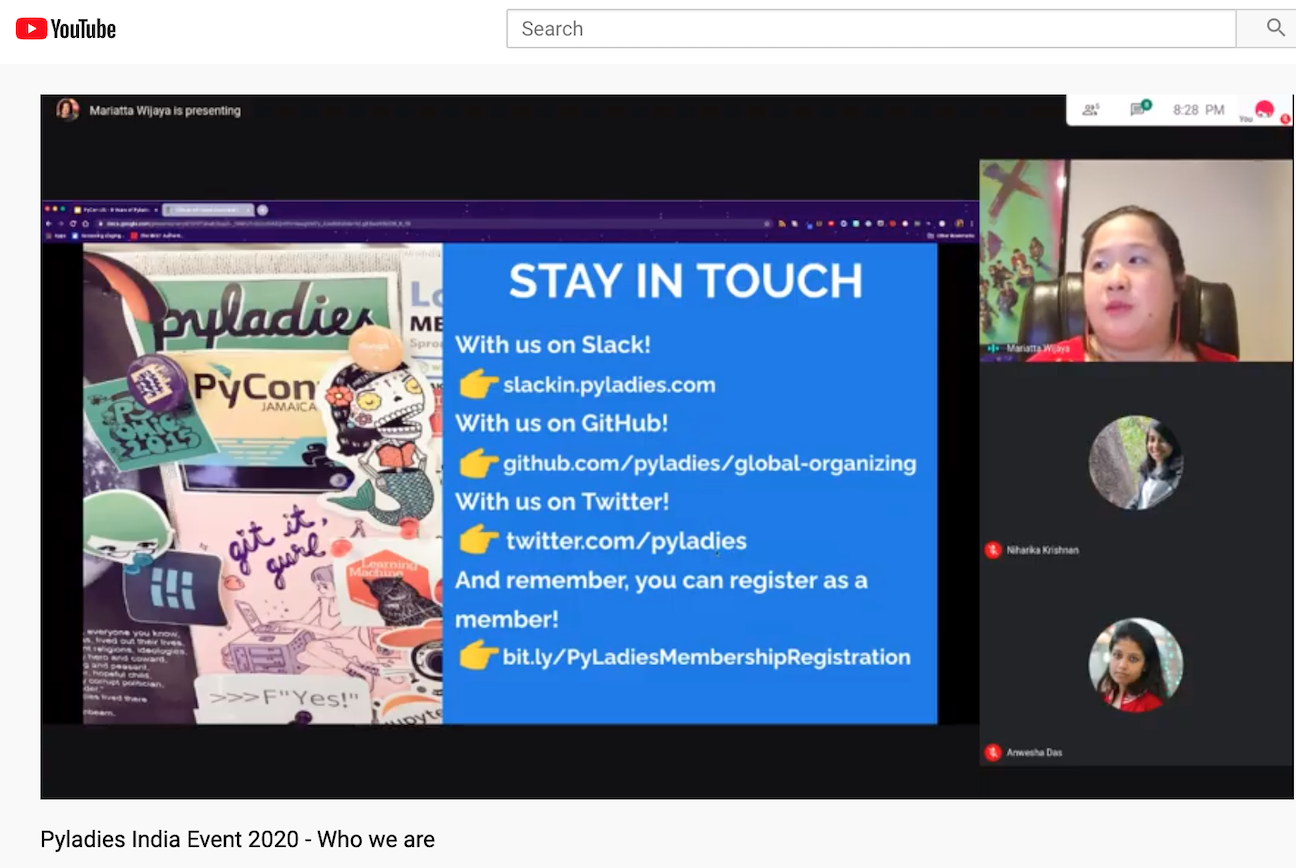Viewport: 1296px width, 868px height.
Task: Click the presenter avatar beside 'Mariatta Wijaya is presenting'
Action: tap(67, 109)
